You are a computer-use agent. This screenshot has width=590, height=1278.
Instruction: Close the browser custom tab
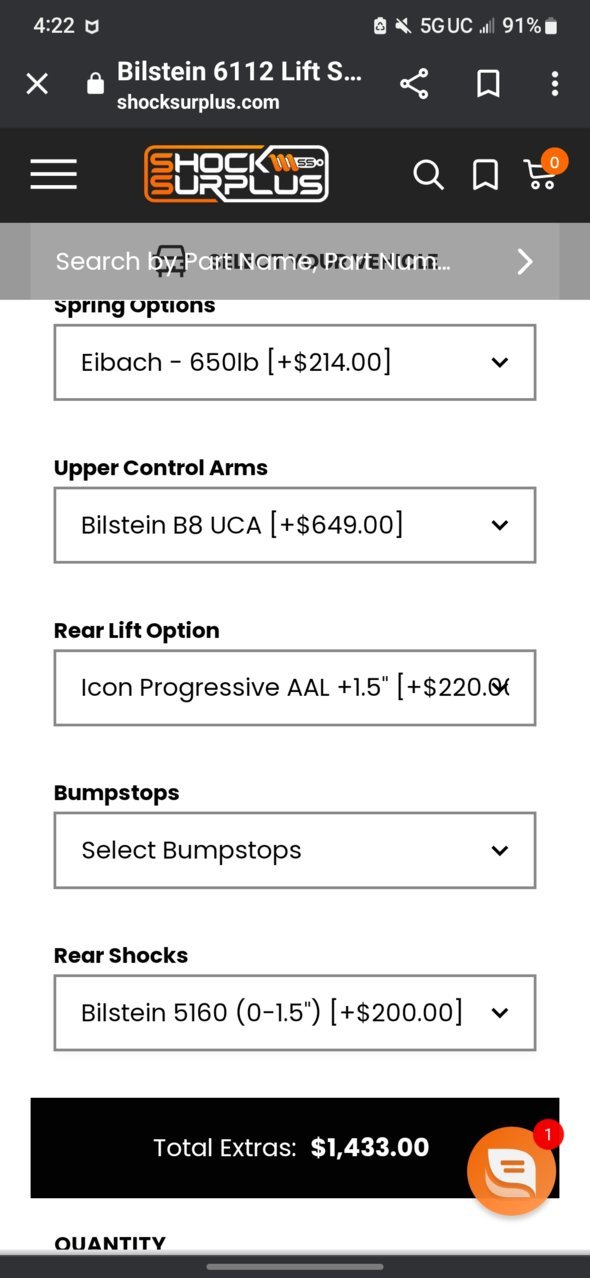click(37, 84)
